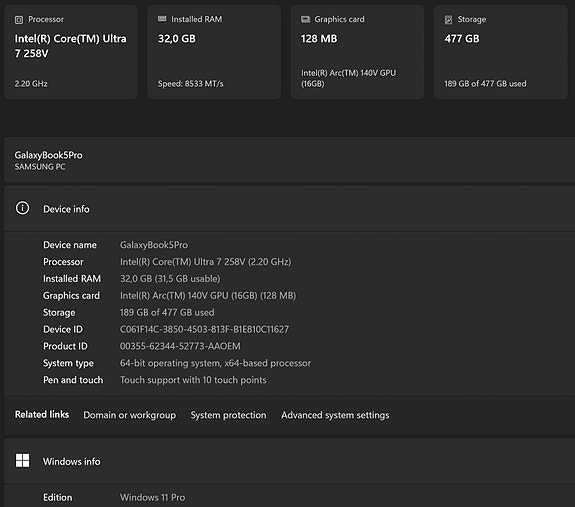Collapse the Device info section

coord(289,209)
